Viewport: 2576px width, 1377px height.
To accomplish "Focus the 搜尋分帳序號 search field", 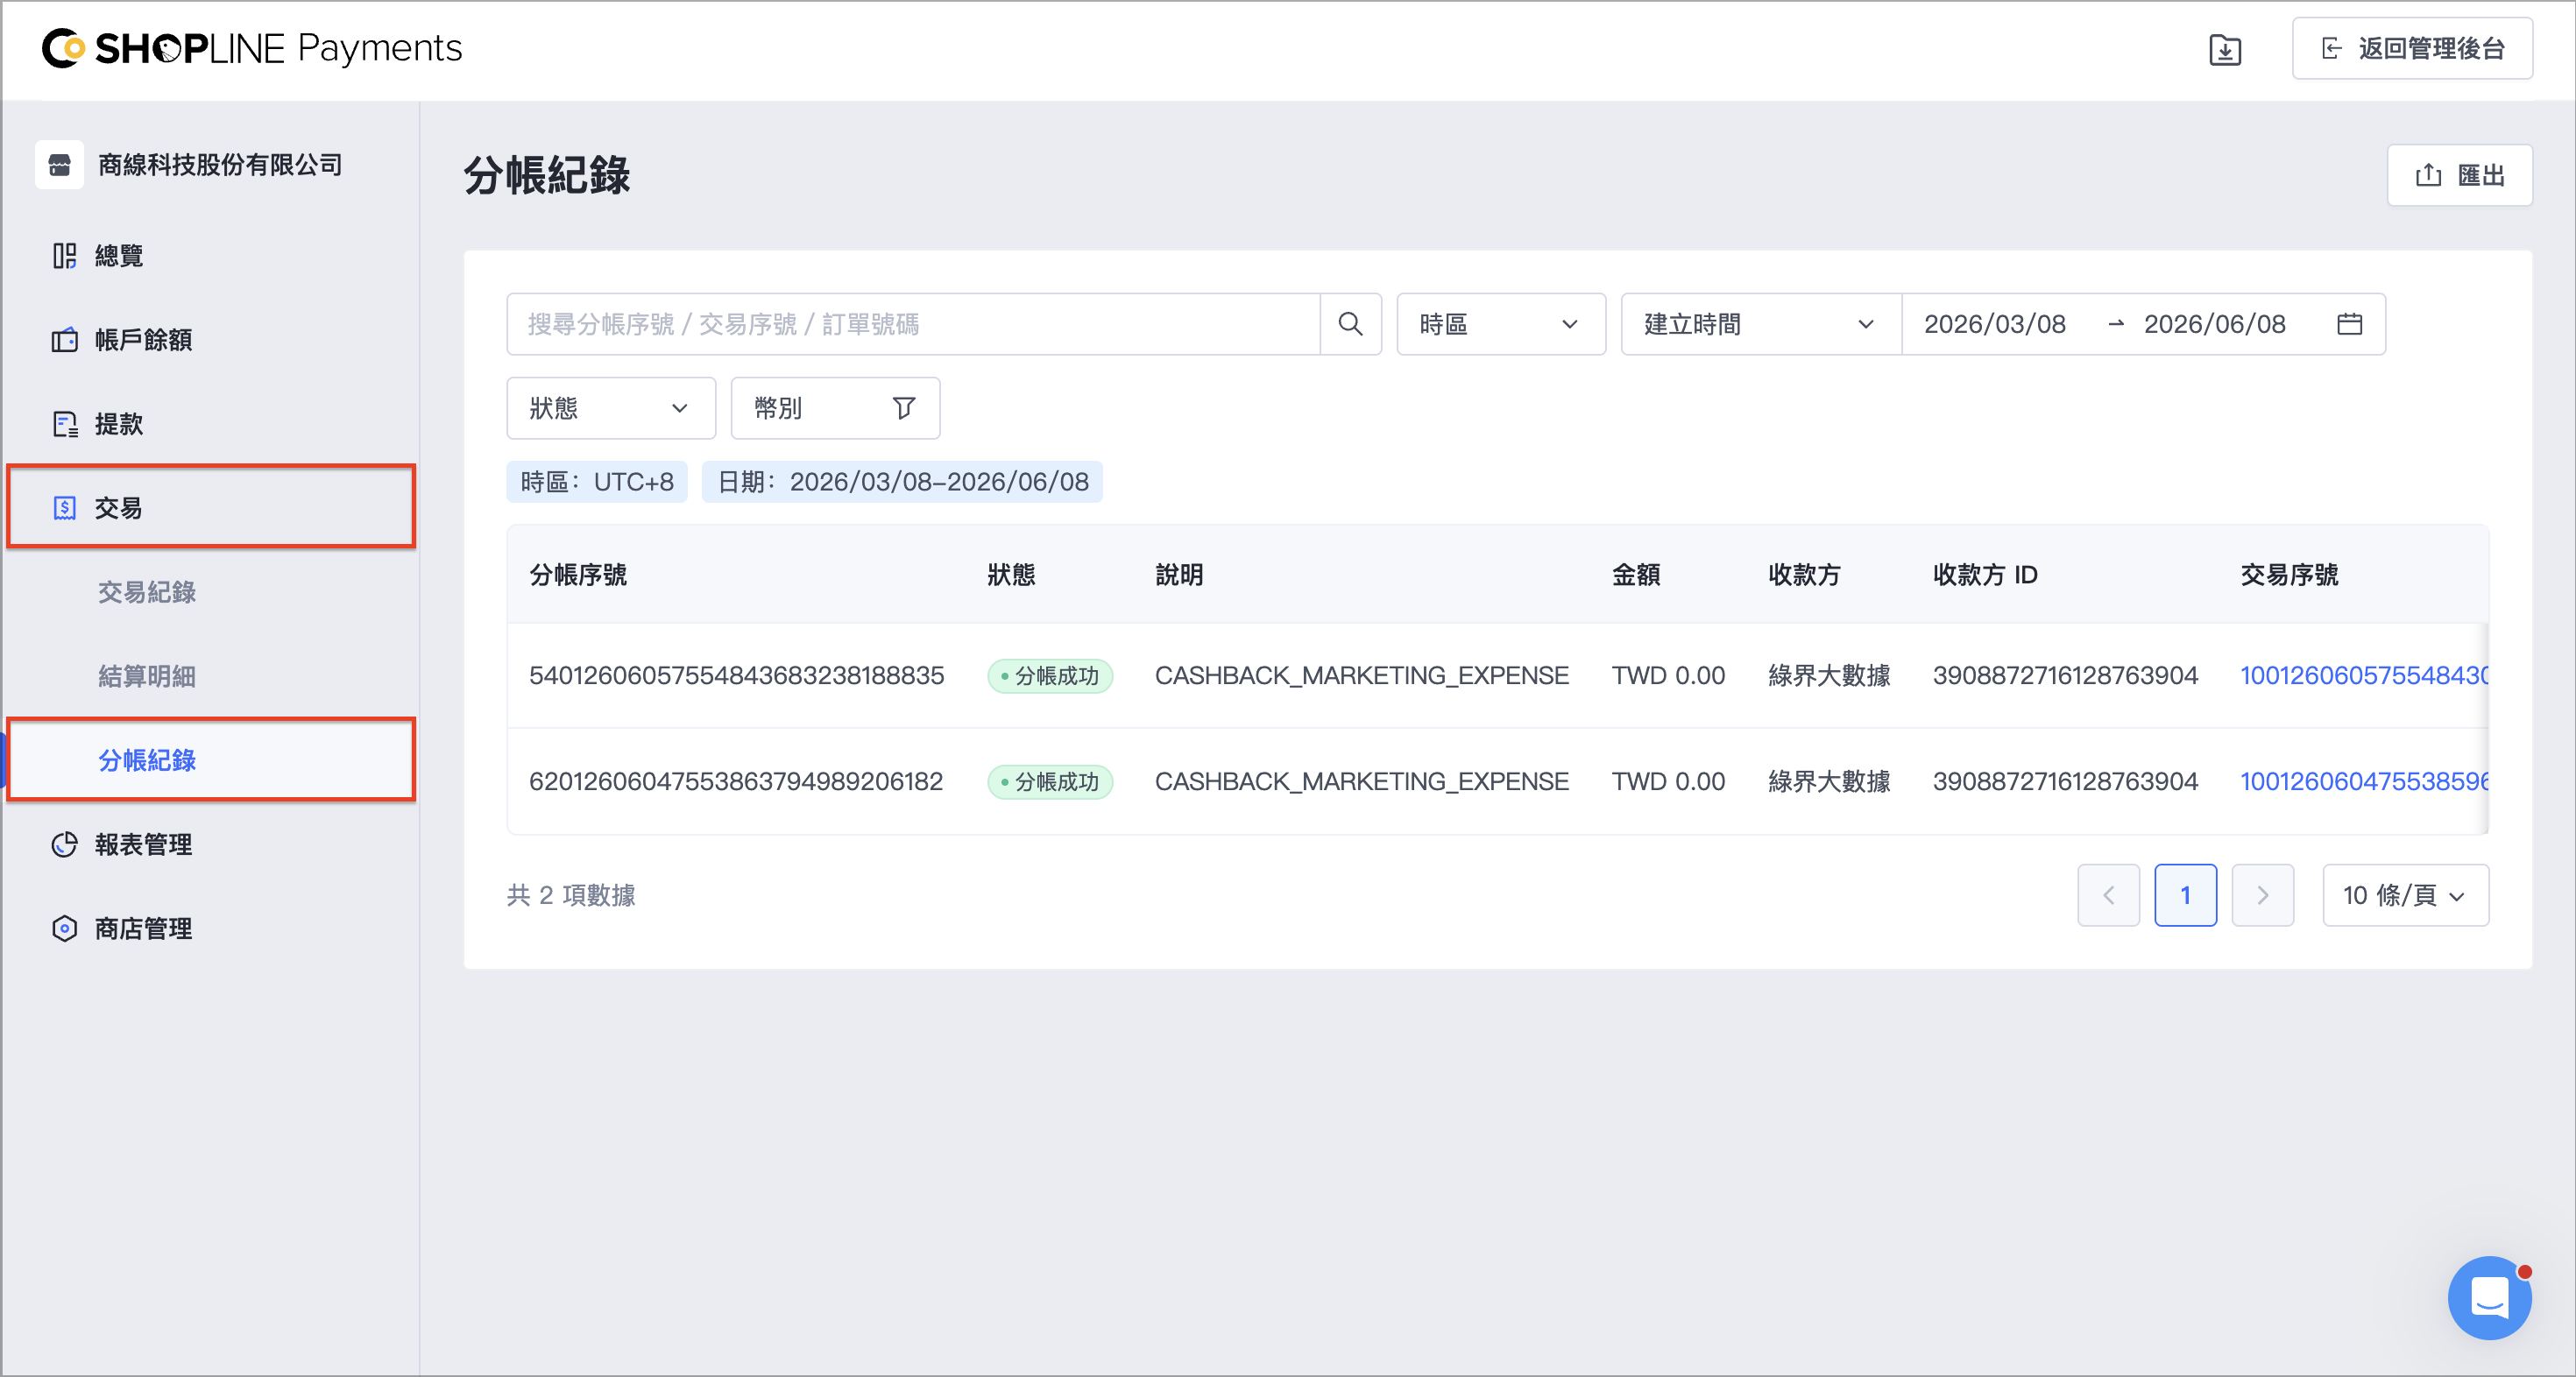I will pyautogui.click(x=913, y=324).
